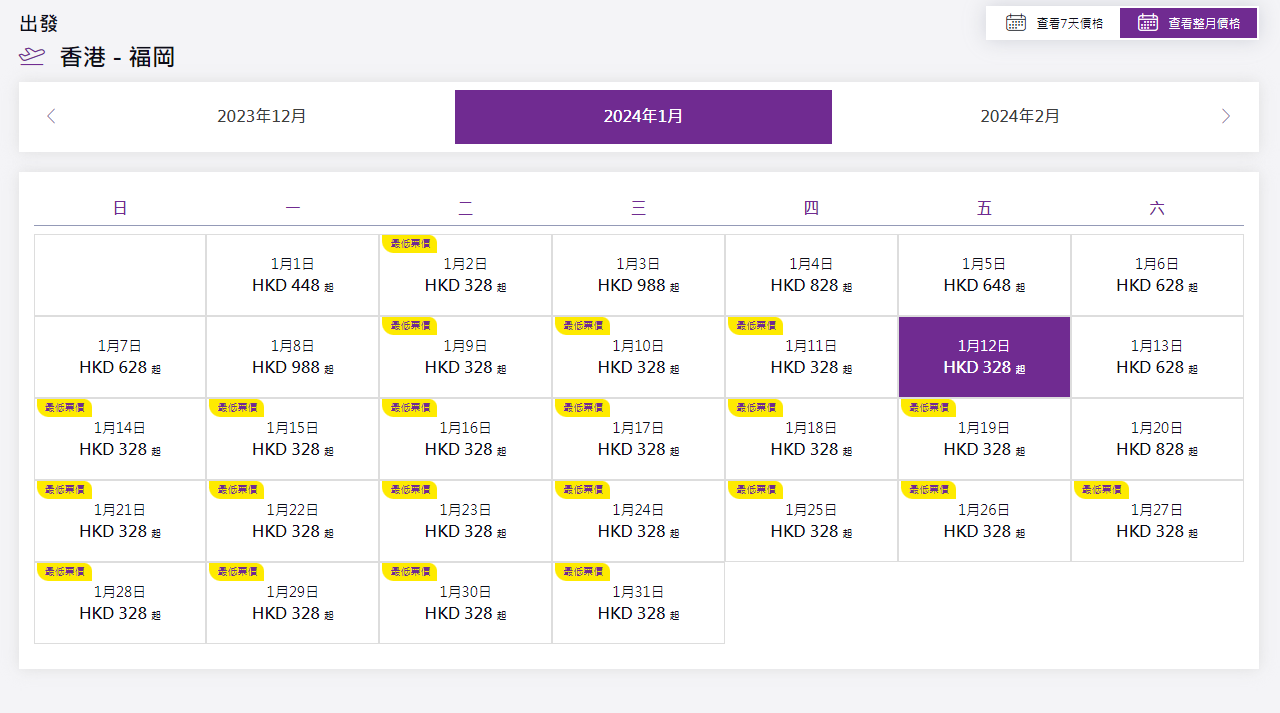Pick 1月5日 priced at HKD 648
The height and width of the screenshot is (713, 1280).
point(984,276)
